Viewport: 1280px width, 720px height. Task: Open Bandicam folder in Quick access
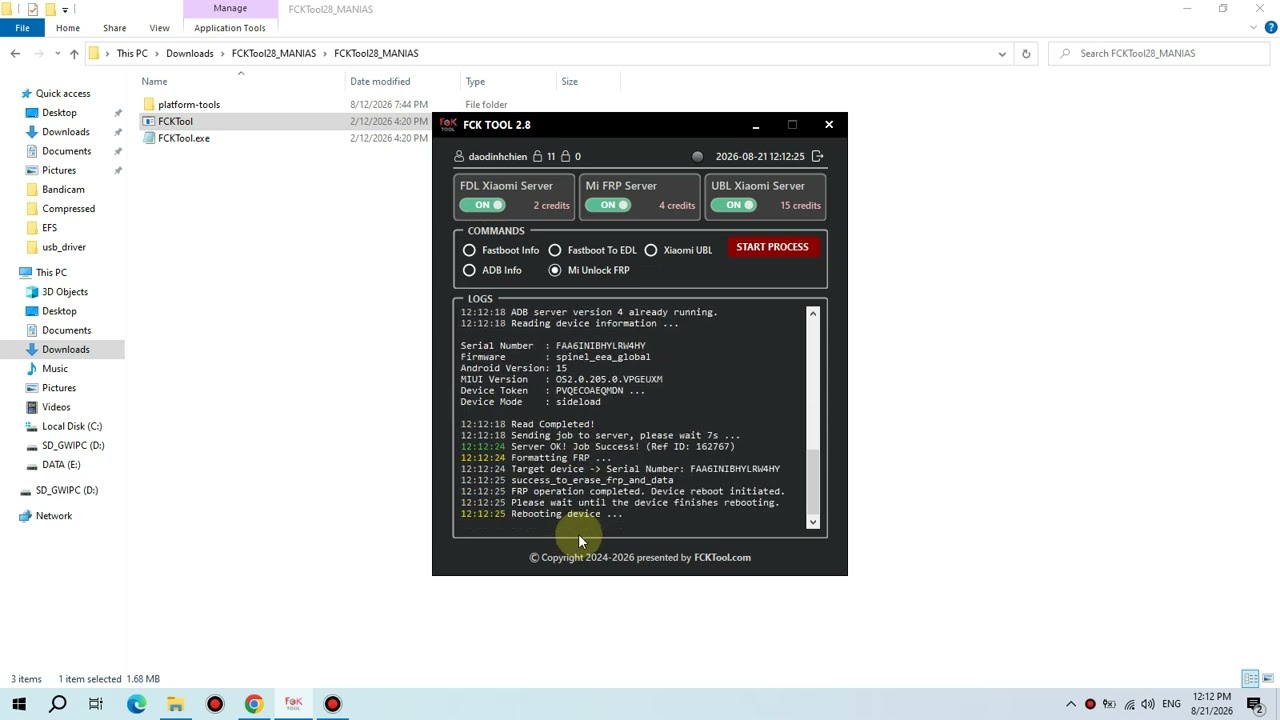pyautogui.click(x=63, y=189)
